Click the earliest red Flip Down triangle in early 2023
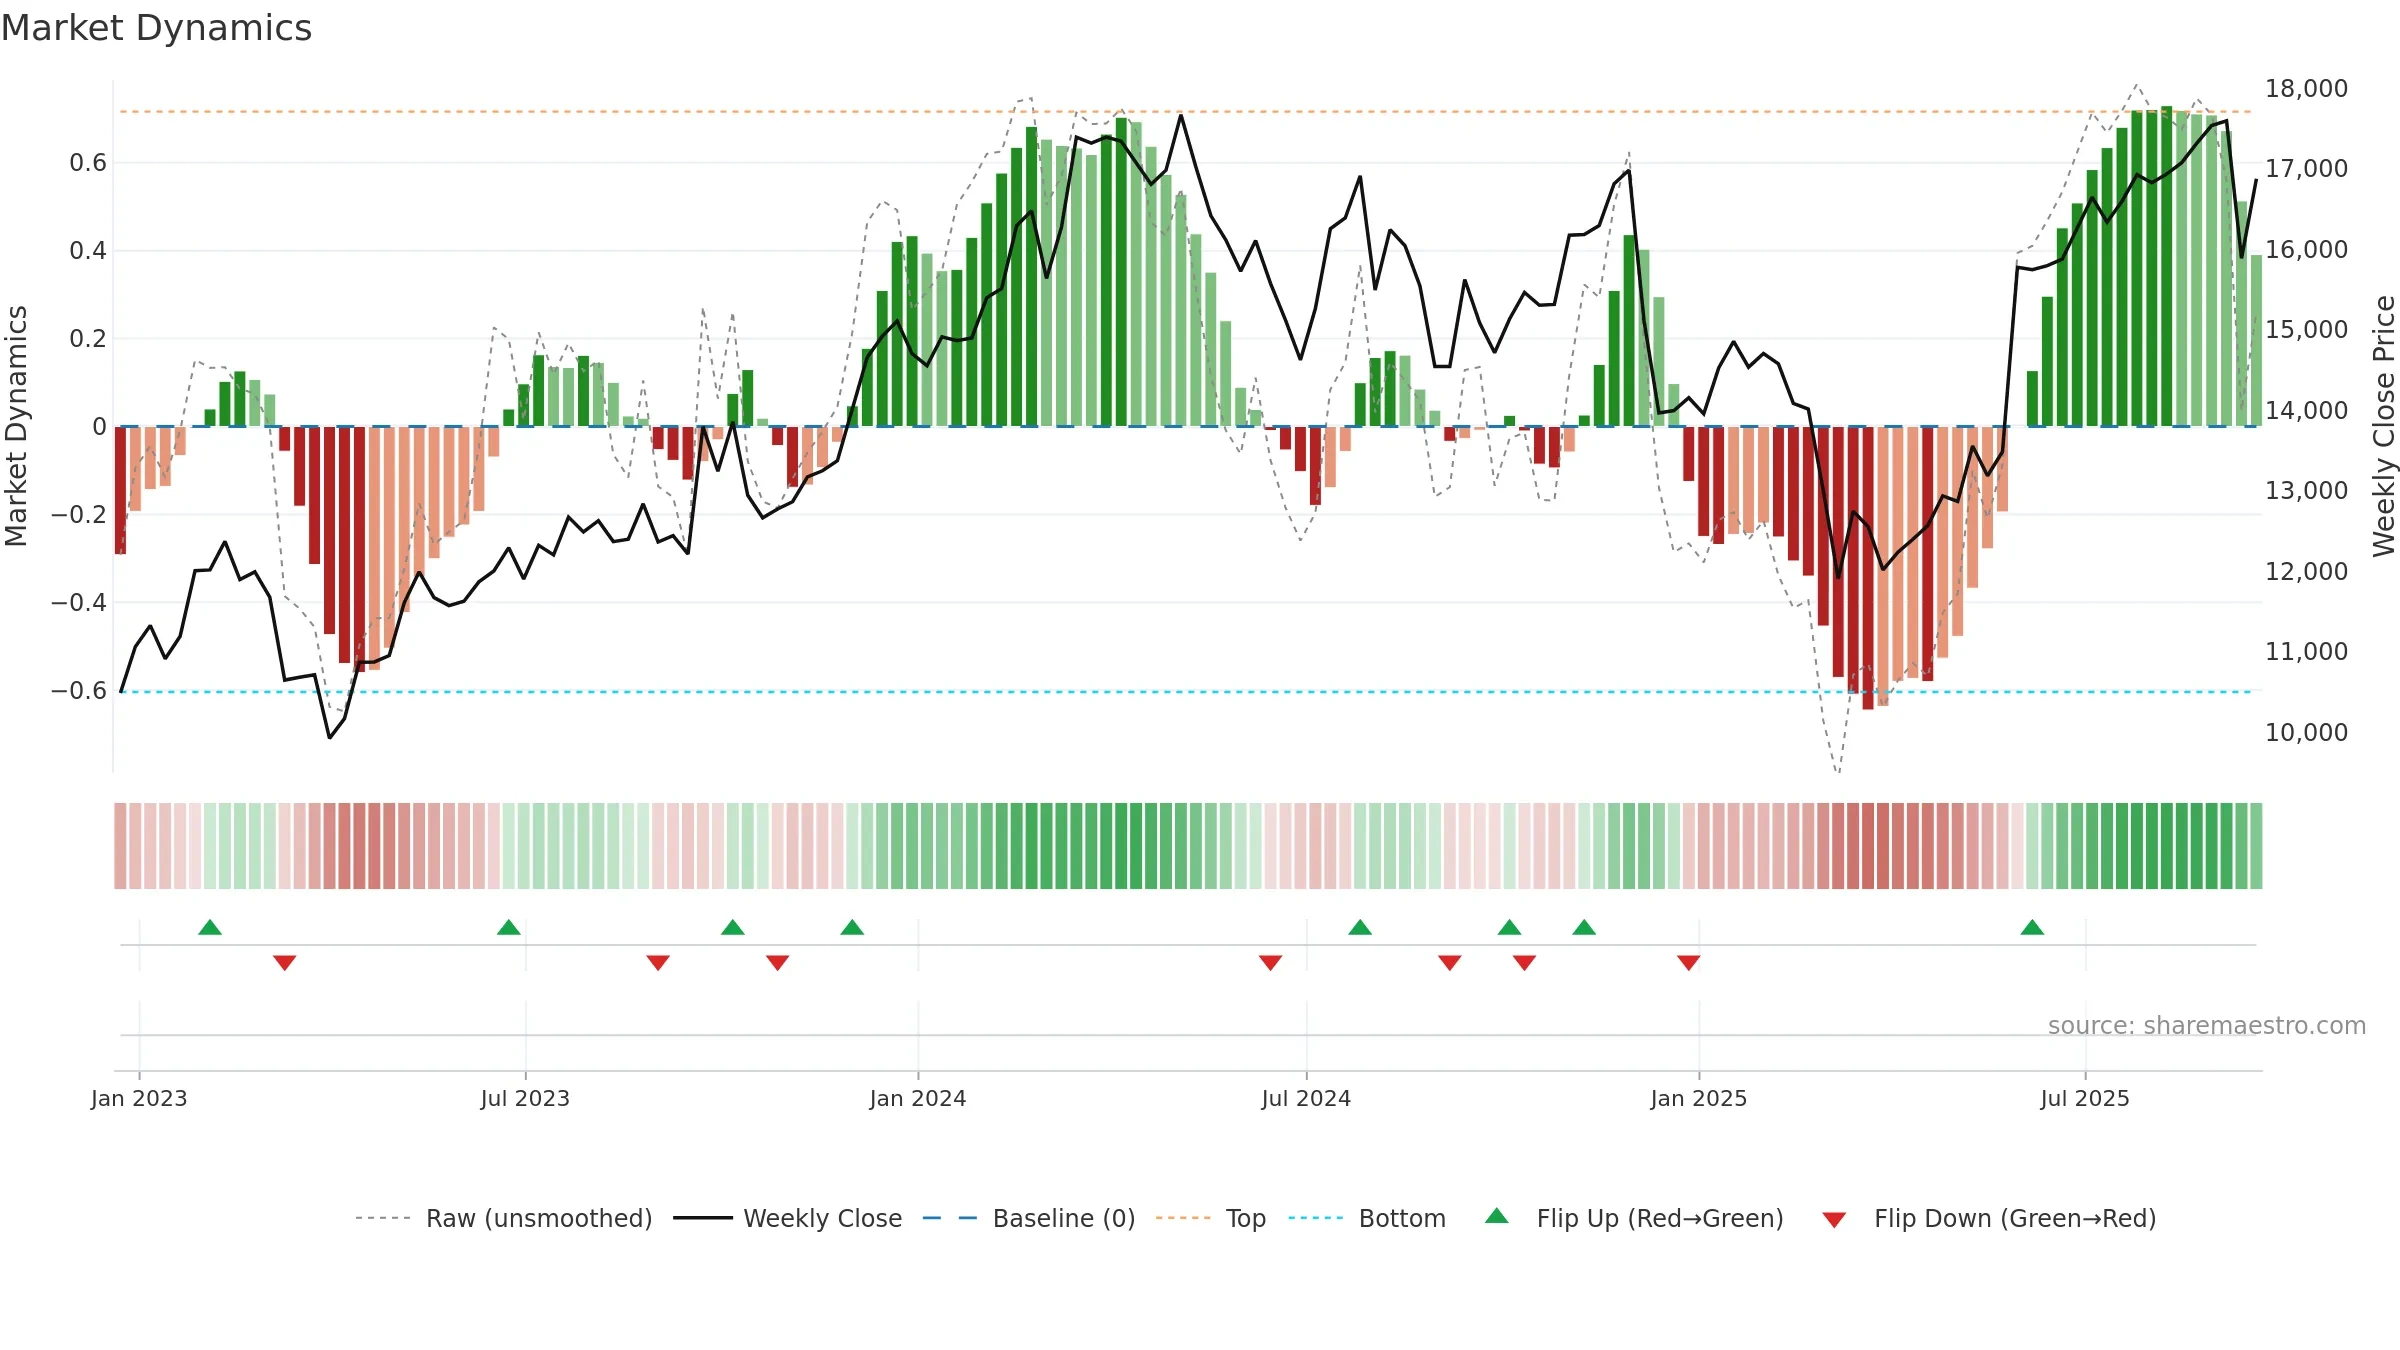Screen dimensions: 2400x1350 [285, 963]
